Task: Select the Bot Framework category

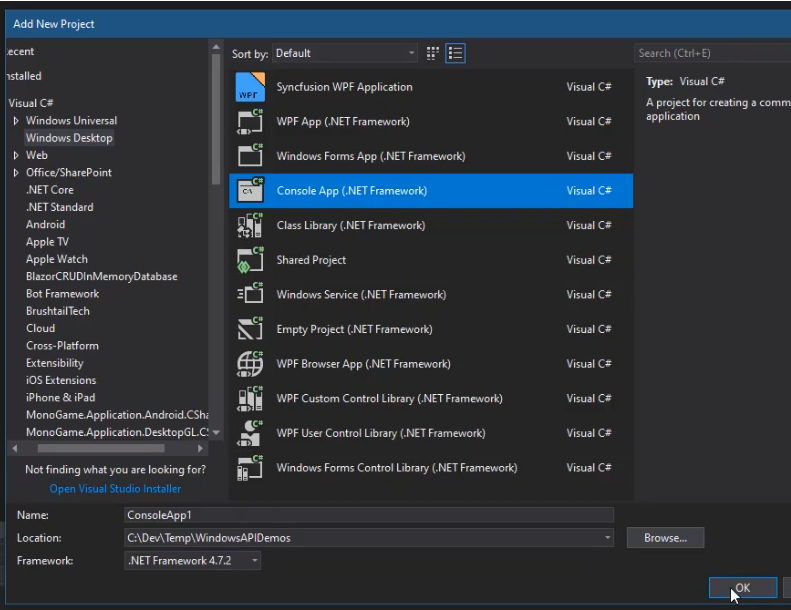Action: point(63,294)
